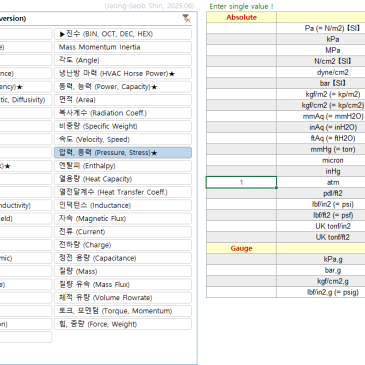
Task: Choose Mass Momentum Inertia category
Action: point(123,47)
